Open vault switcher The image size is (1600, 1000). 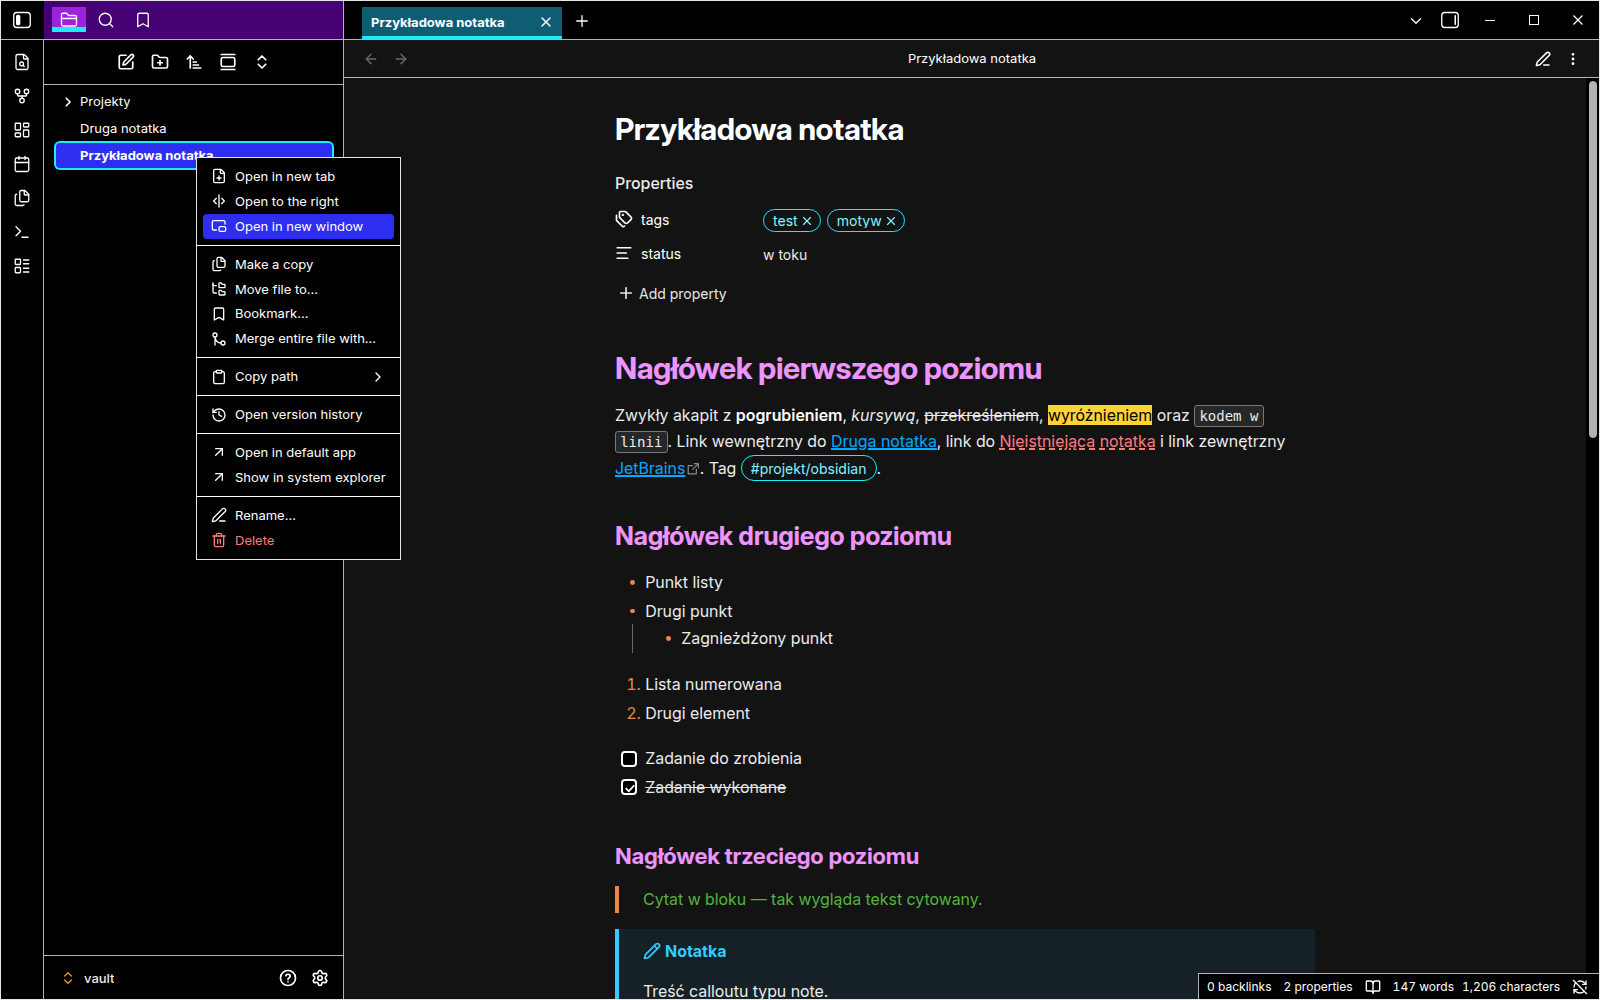coord(88,978)
